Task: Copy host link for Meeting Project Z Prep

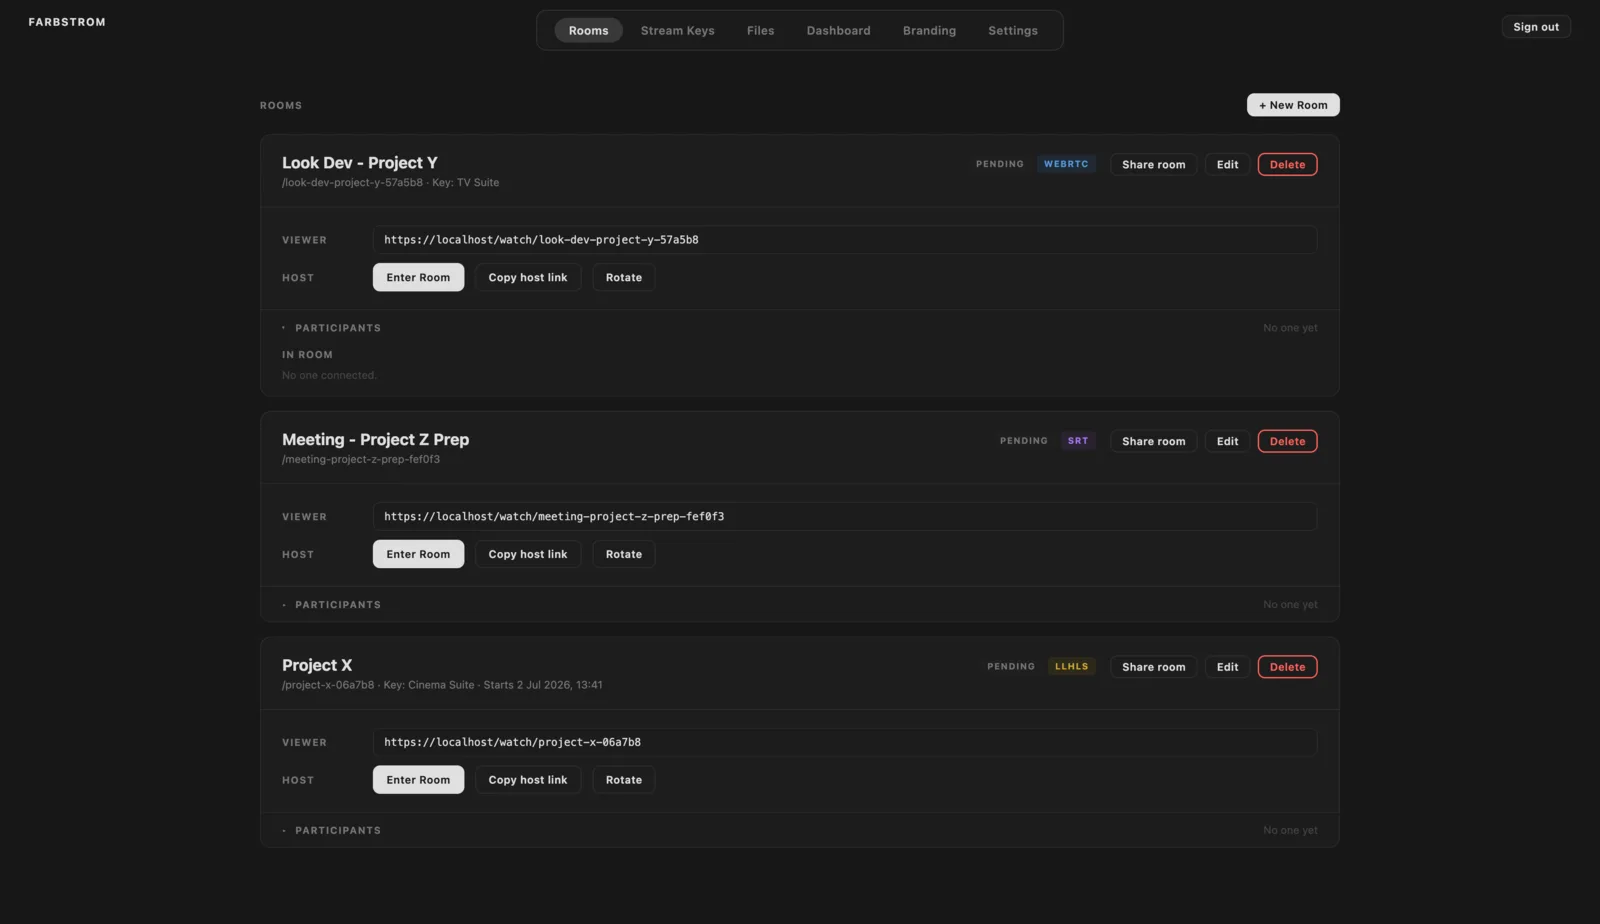Action: pyautogui.click(x=528, y=554)
